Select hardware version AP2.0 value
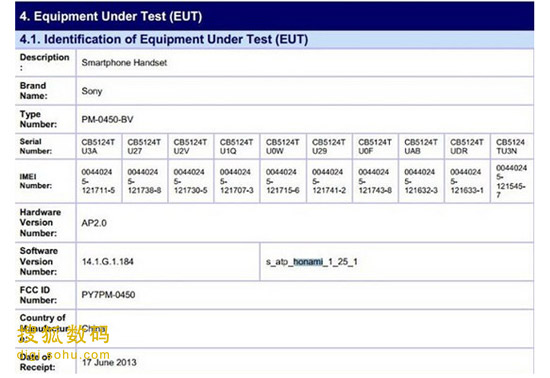Screen dimensions: 550x378 coord(94,223)
